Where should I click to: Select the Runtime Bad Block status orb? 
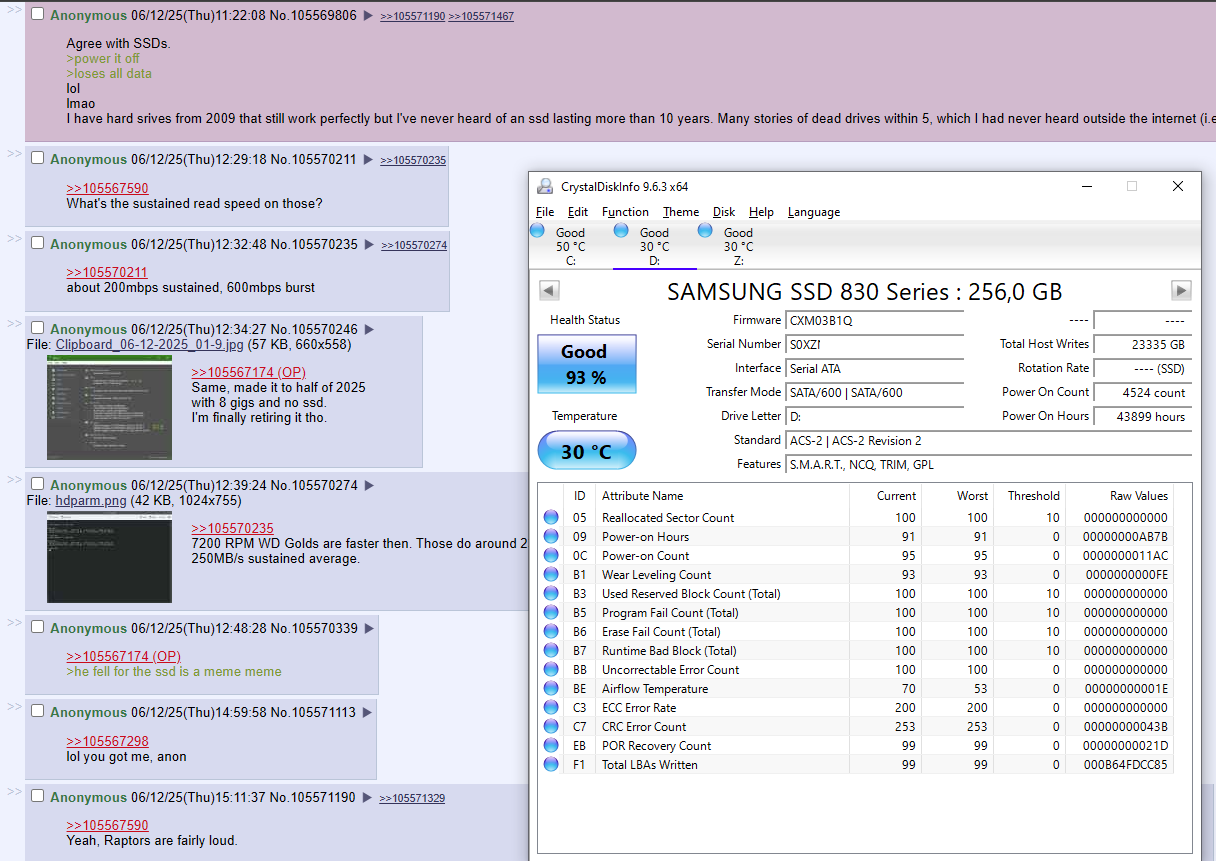click(551, 651)
